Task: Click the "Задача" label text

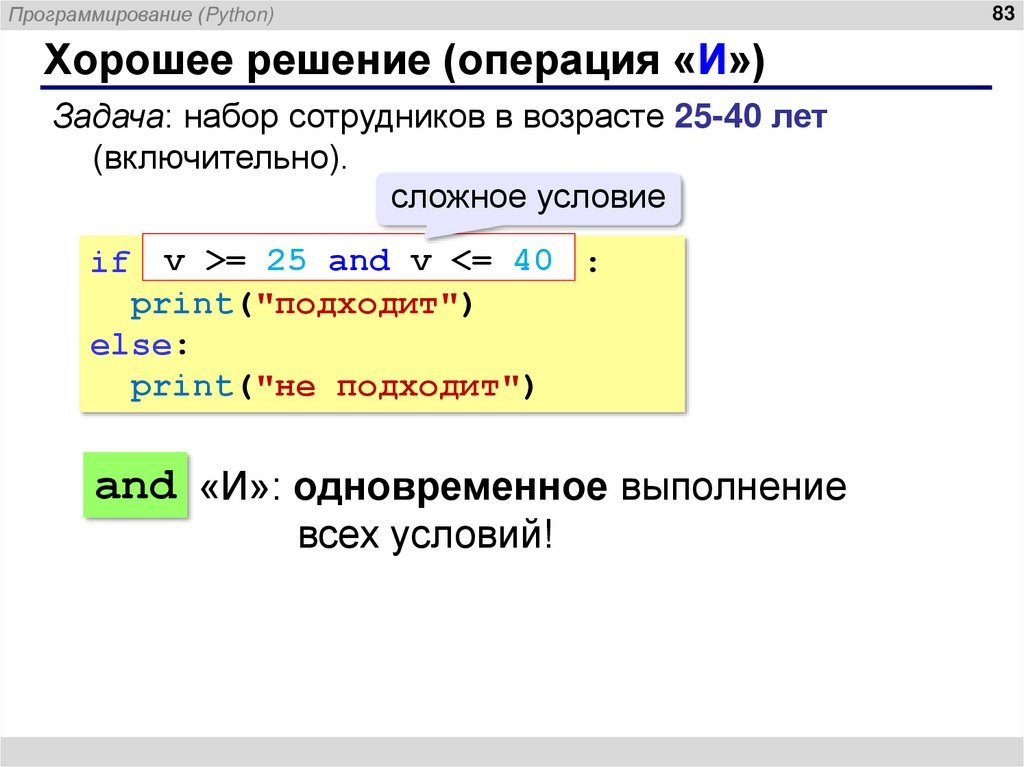Action: coord(103,117)
